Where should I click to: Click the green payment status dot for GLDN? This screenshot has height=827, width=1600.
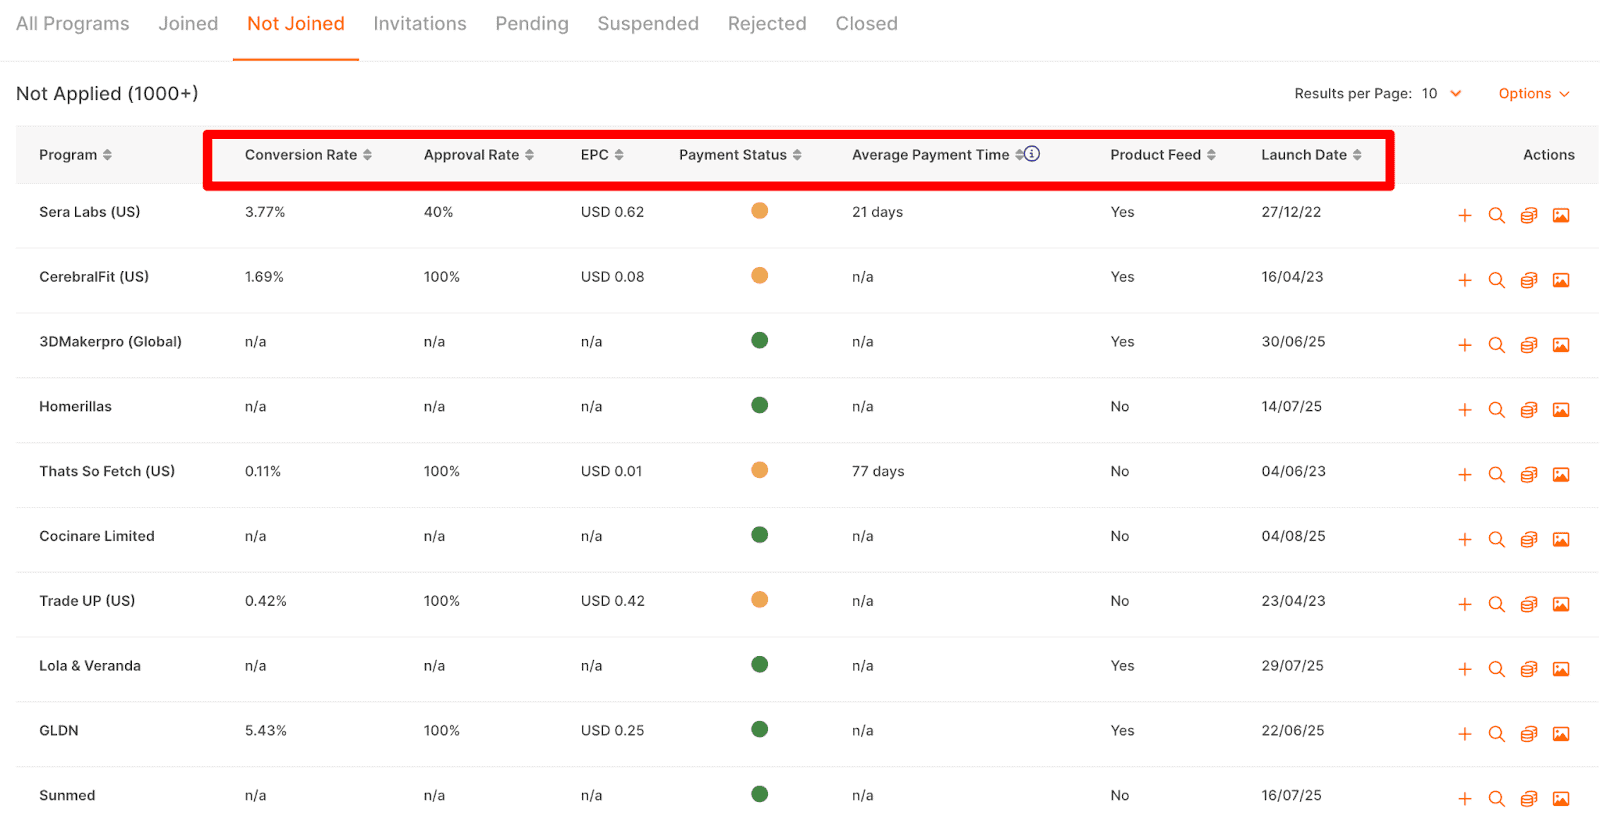[760, 729]
